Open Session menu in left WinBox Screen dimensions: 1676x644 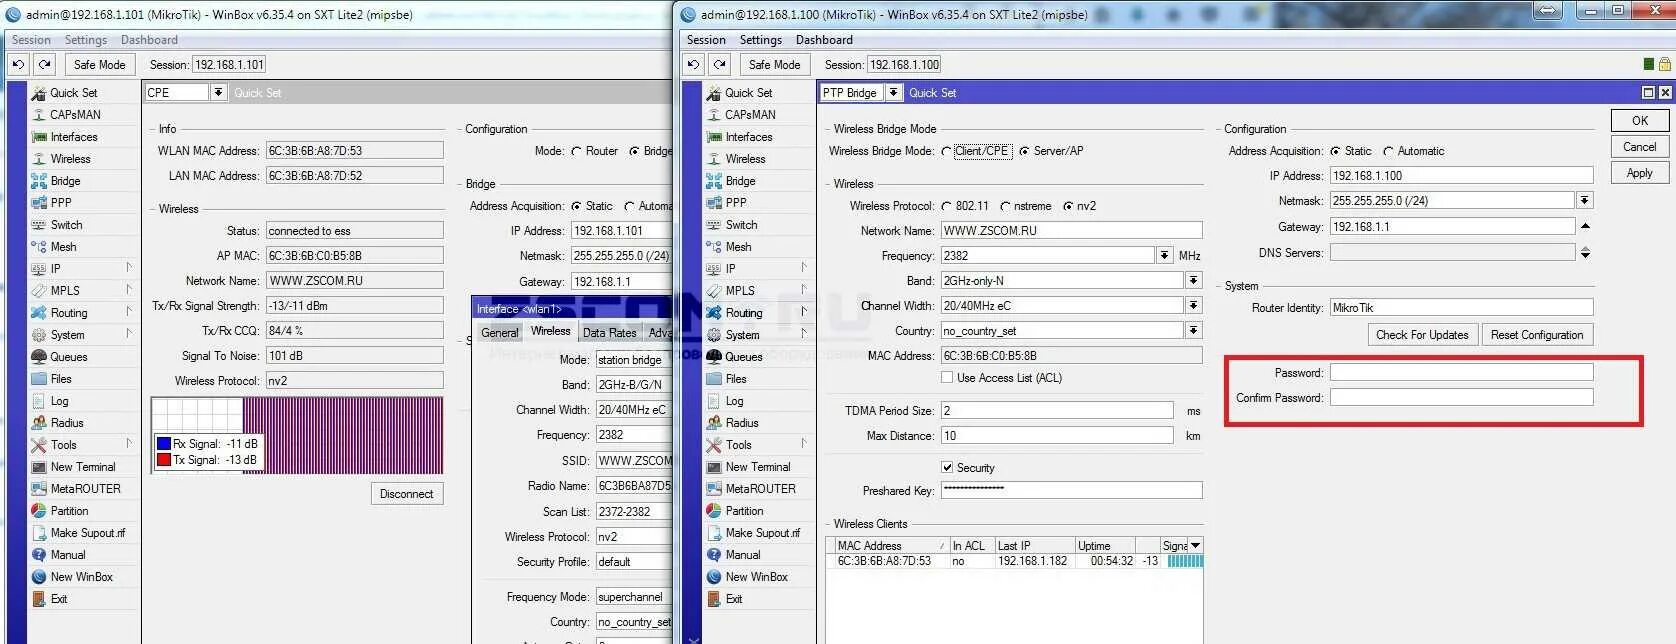31,40
